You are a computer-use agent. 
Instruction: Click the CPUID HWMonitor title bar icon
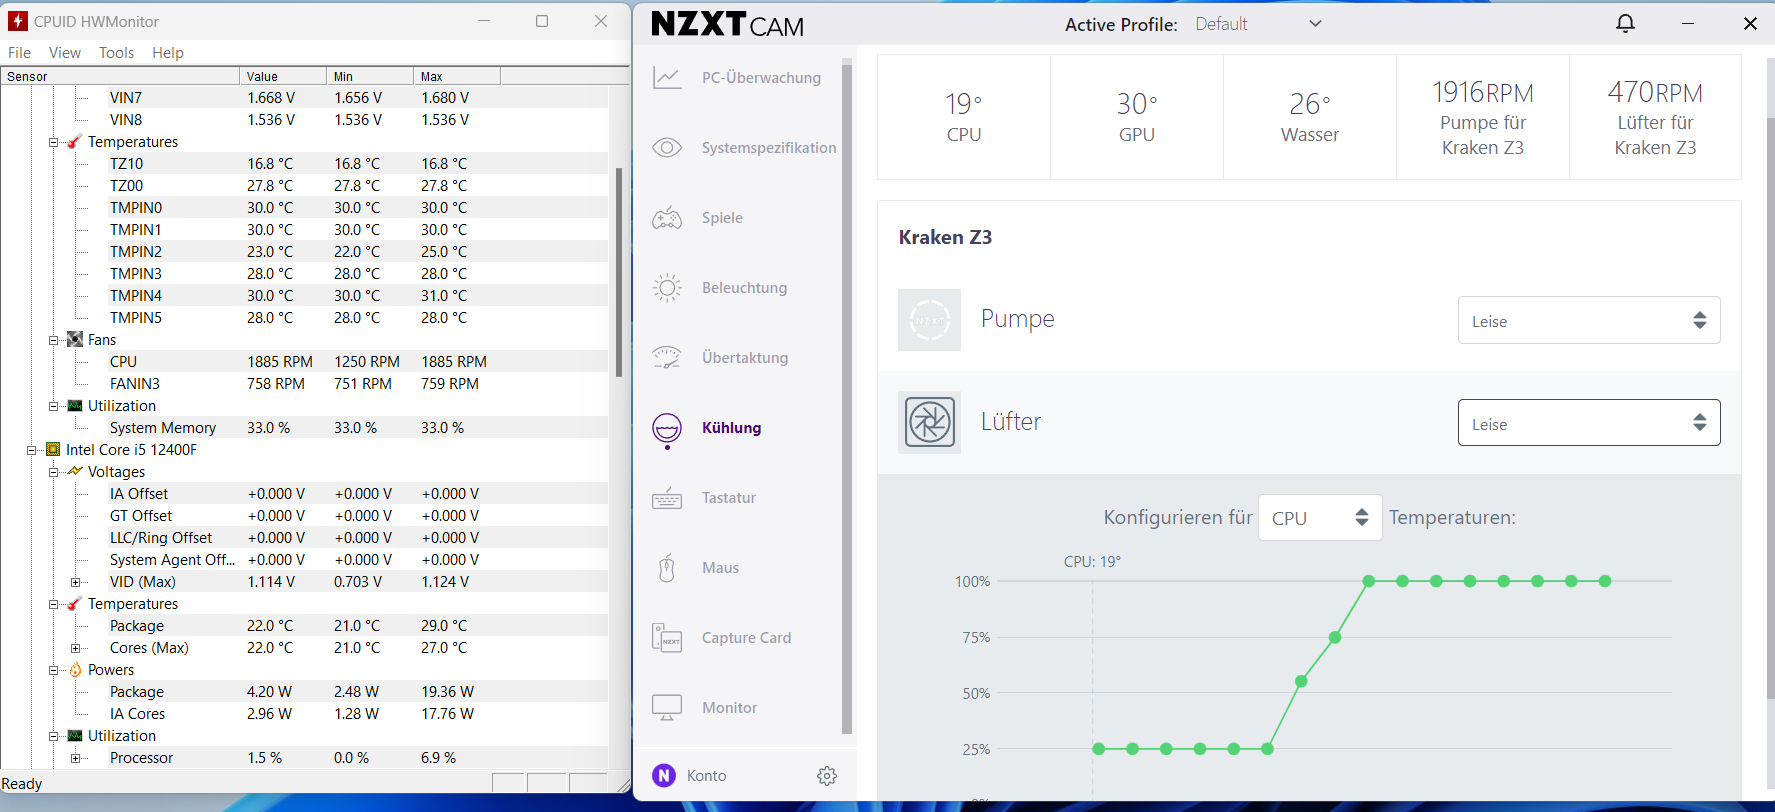[x=18, y=21]
